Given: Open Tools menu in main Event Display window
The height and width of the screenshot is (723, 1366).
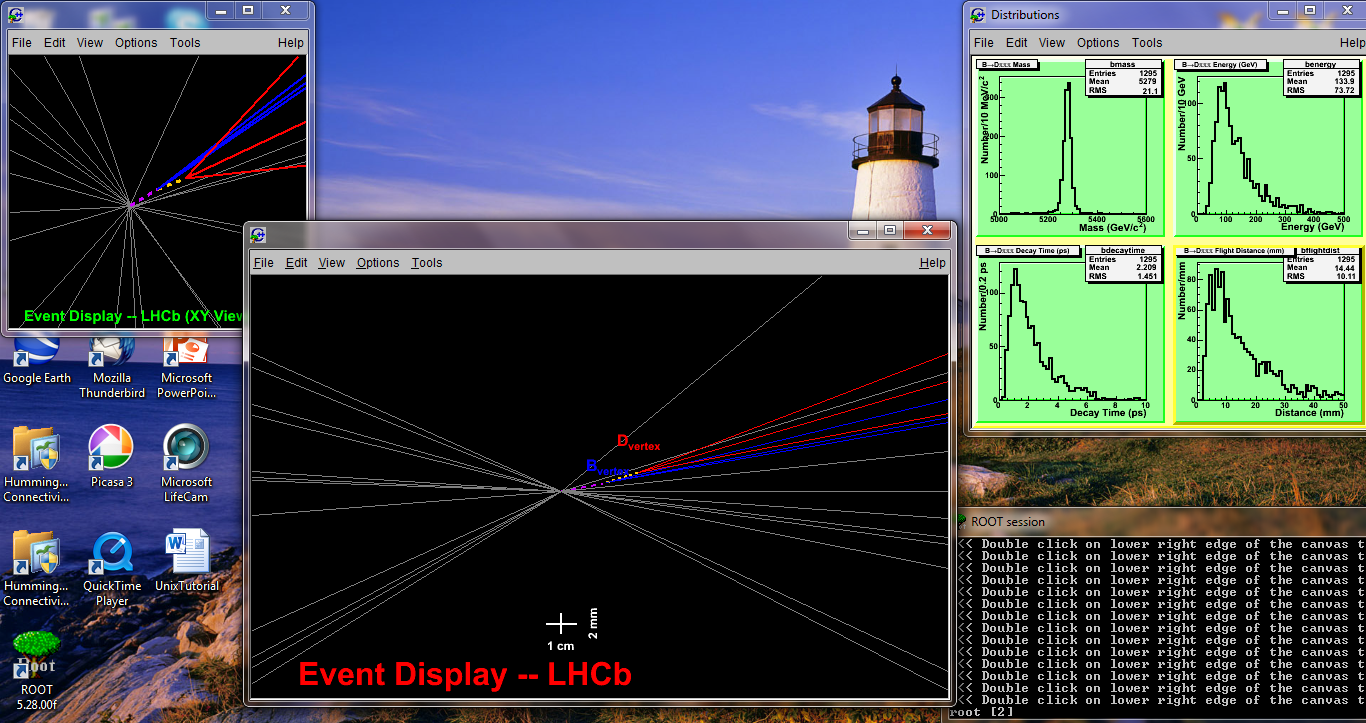Looking at the screenshot, I should [426, 263].
